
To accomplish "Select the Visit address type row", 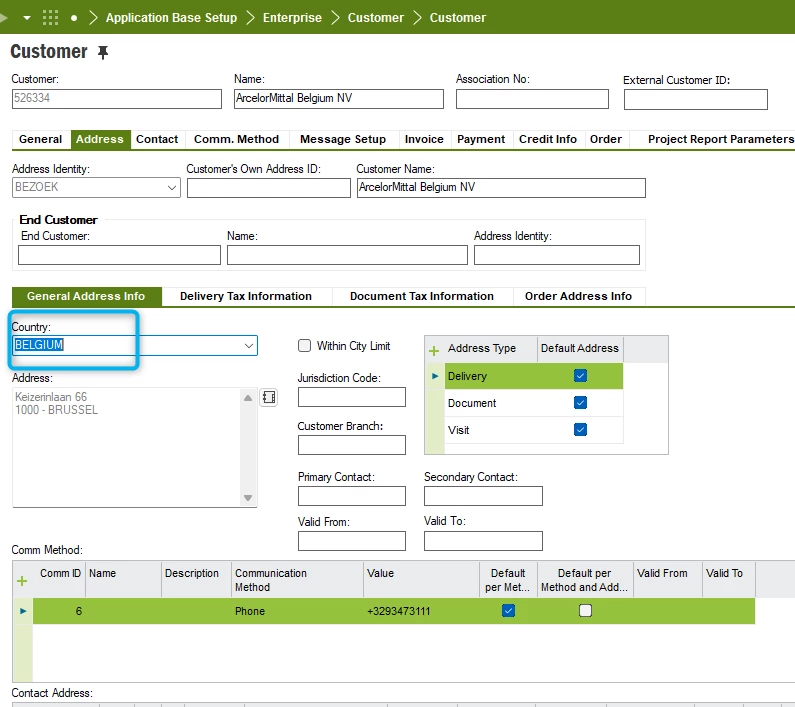I will click(534, 430).
